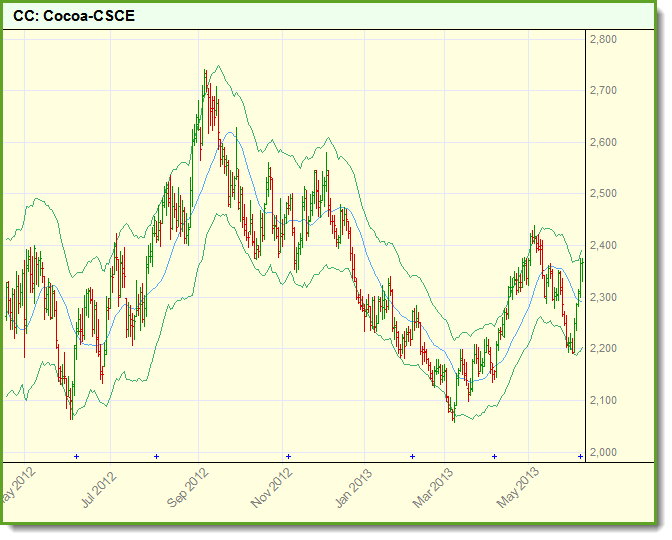Image resolution: width=672 pixels, height=540 pixels.
Task: Click the leftmost blue plus marker
Action: 76,456
